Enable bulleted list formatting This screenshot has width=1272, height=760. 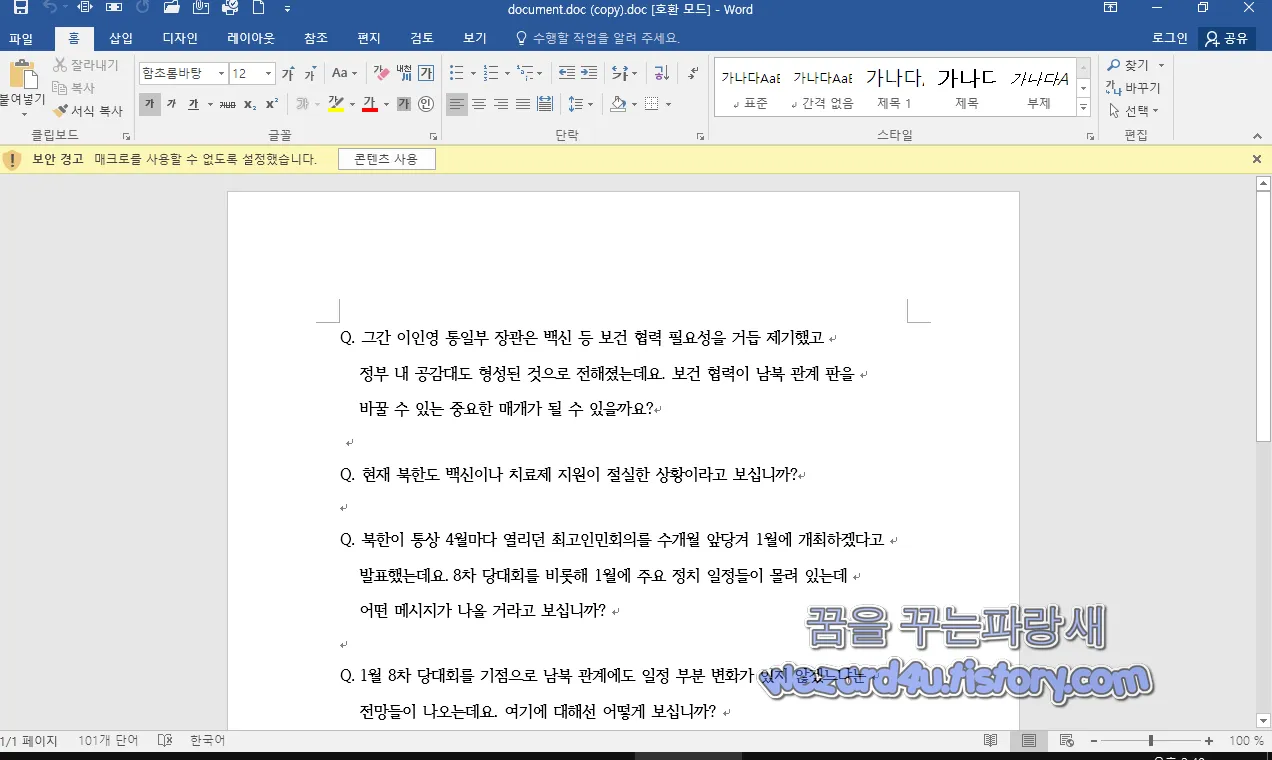(x=458, y=72)
